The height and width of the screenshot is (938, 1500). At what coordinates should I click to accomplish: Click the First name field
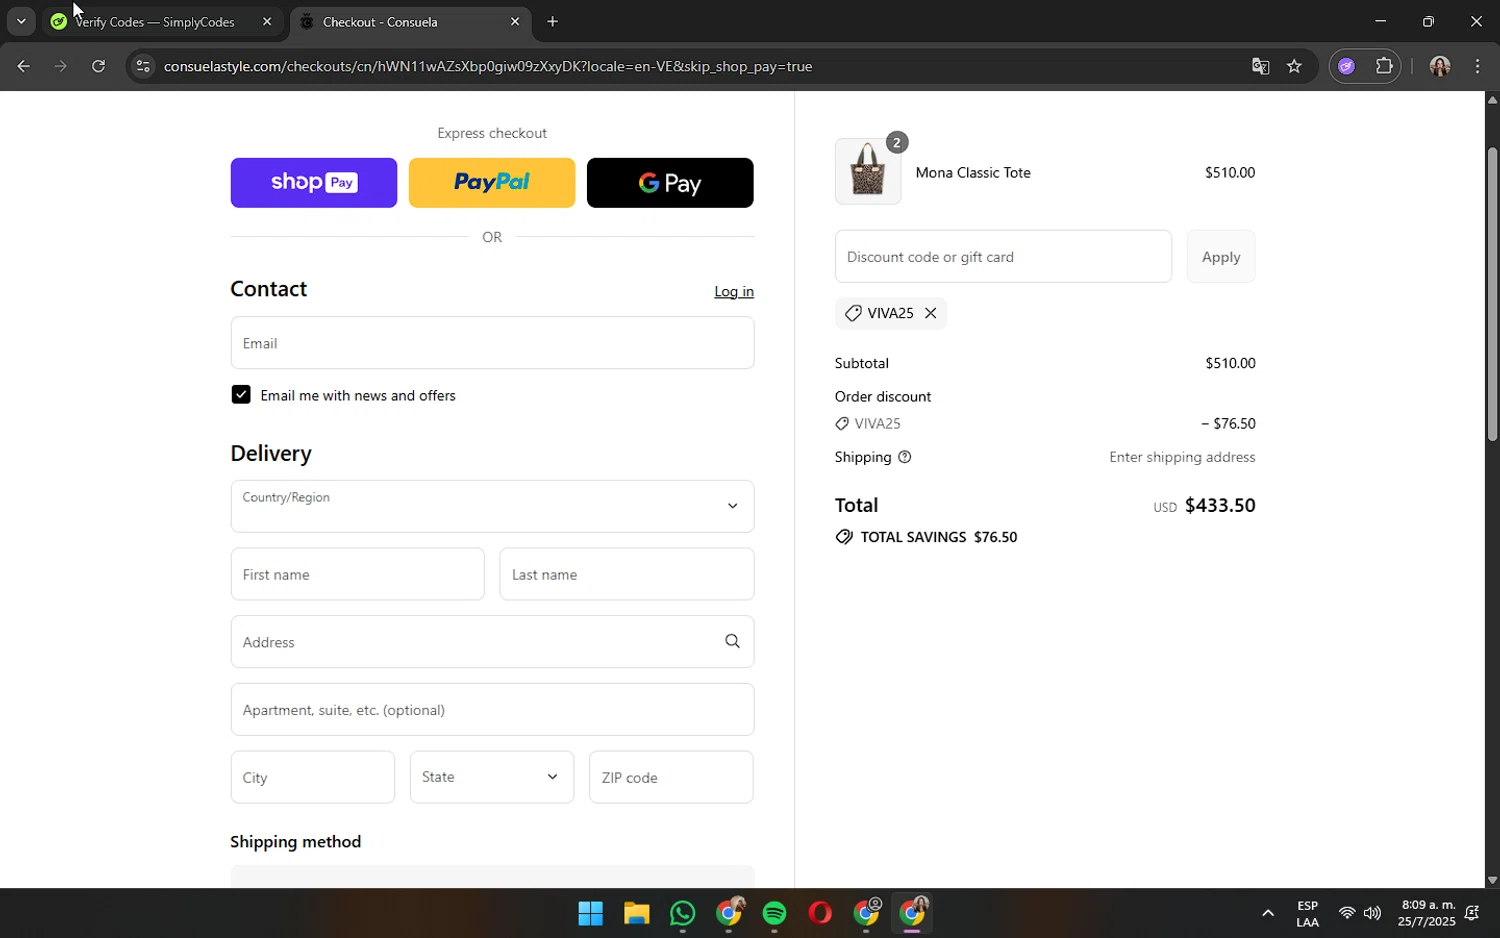coord(357,574)
